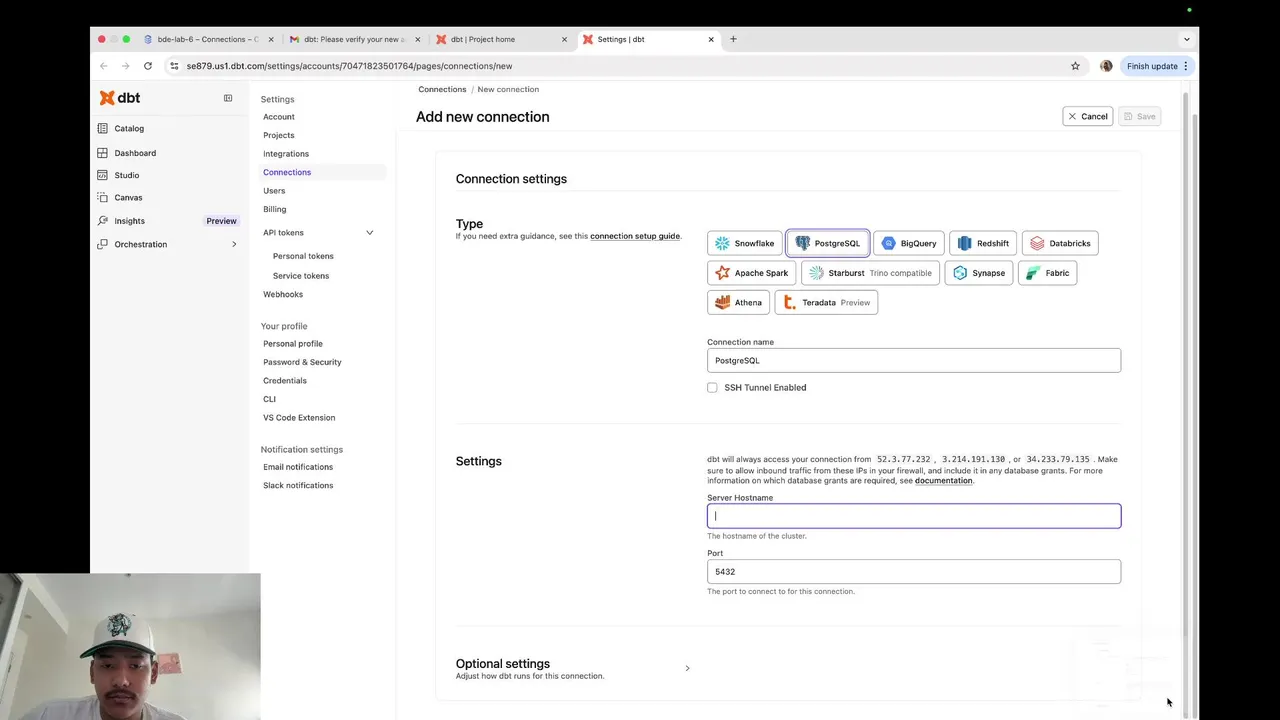Open Service tokens page
This screenshot has width=1280, height=720.
click(x=301, y=276)
